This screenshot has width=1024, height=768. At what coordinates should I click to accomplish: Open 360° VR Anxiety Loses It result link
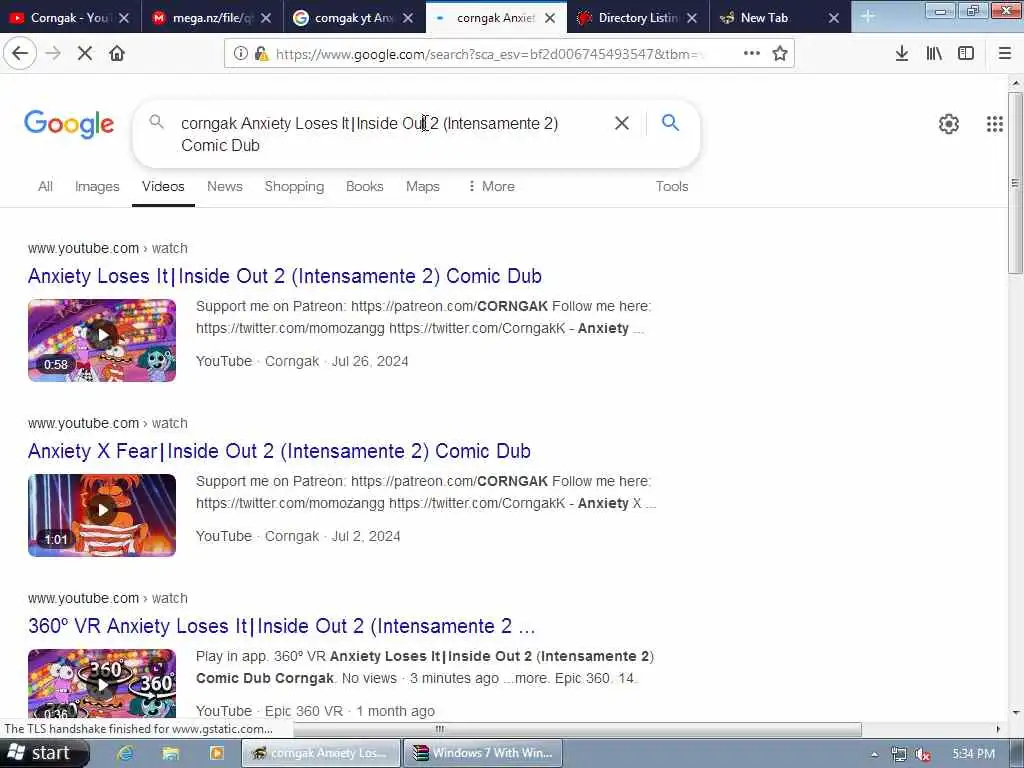(x=281, y=626)
